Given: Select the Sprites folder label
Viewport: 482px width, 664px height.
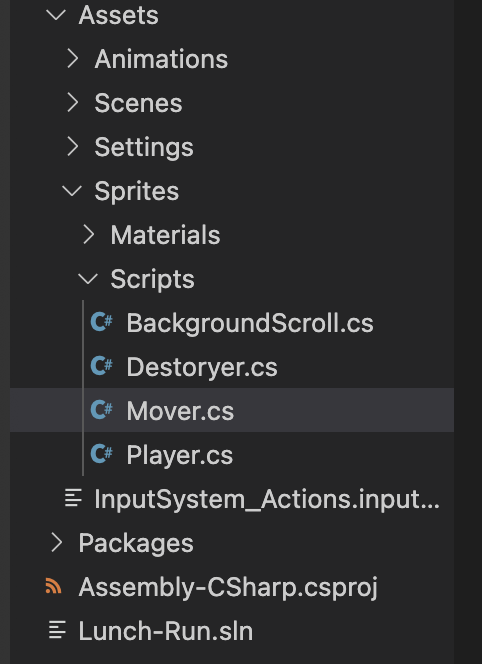Looking at the screenshot, I should point(137,191).
